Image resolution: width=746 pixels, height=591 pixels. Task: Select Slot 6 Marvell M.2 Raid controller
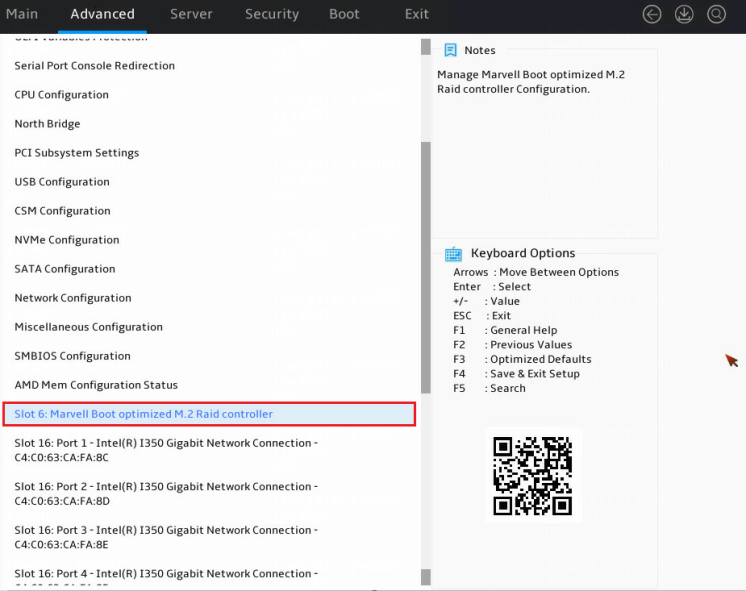209,414
